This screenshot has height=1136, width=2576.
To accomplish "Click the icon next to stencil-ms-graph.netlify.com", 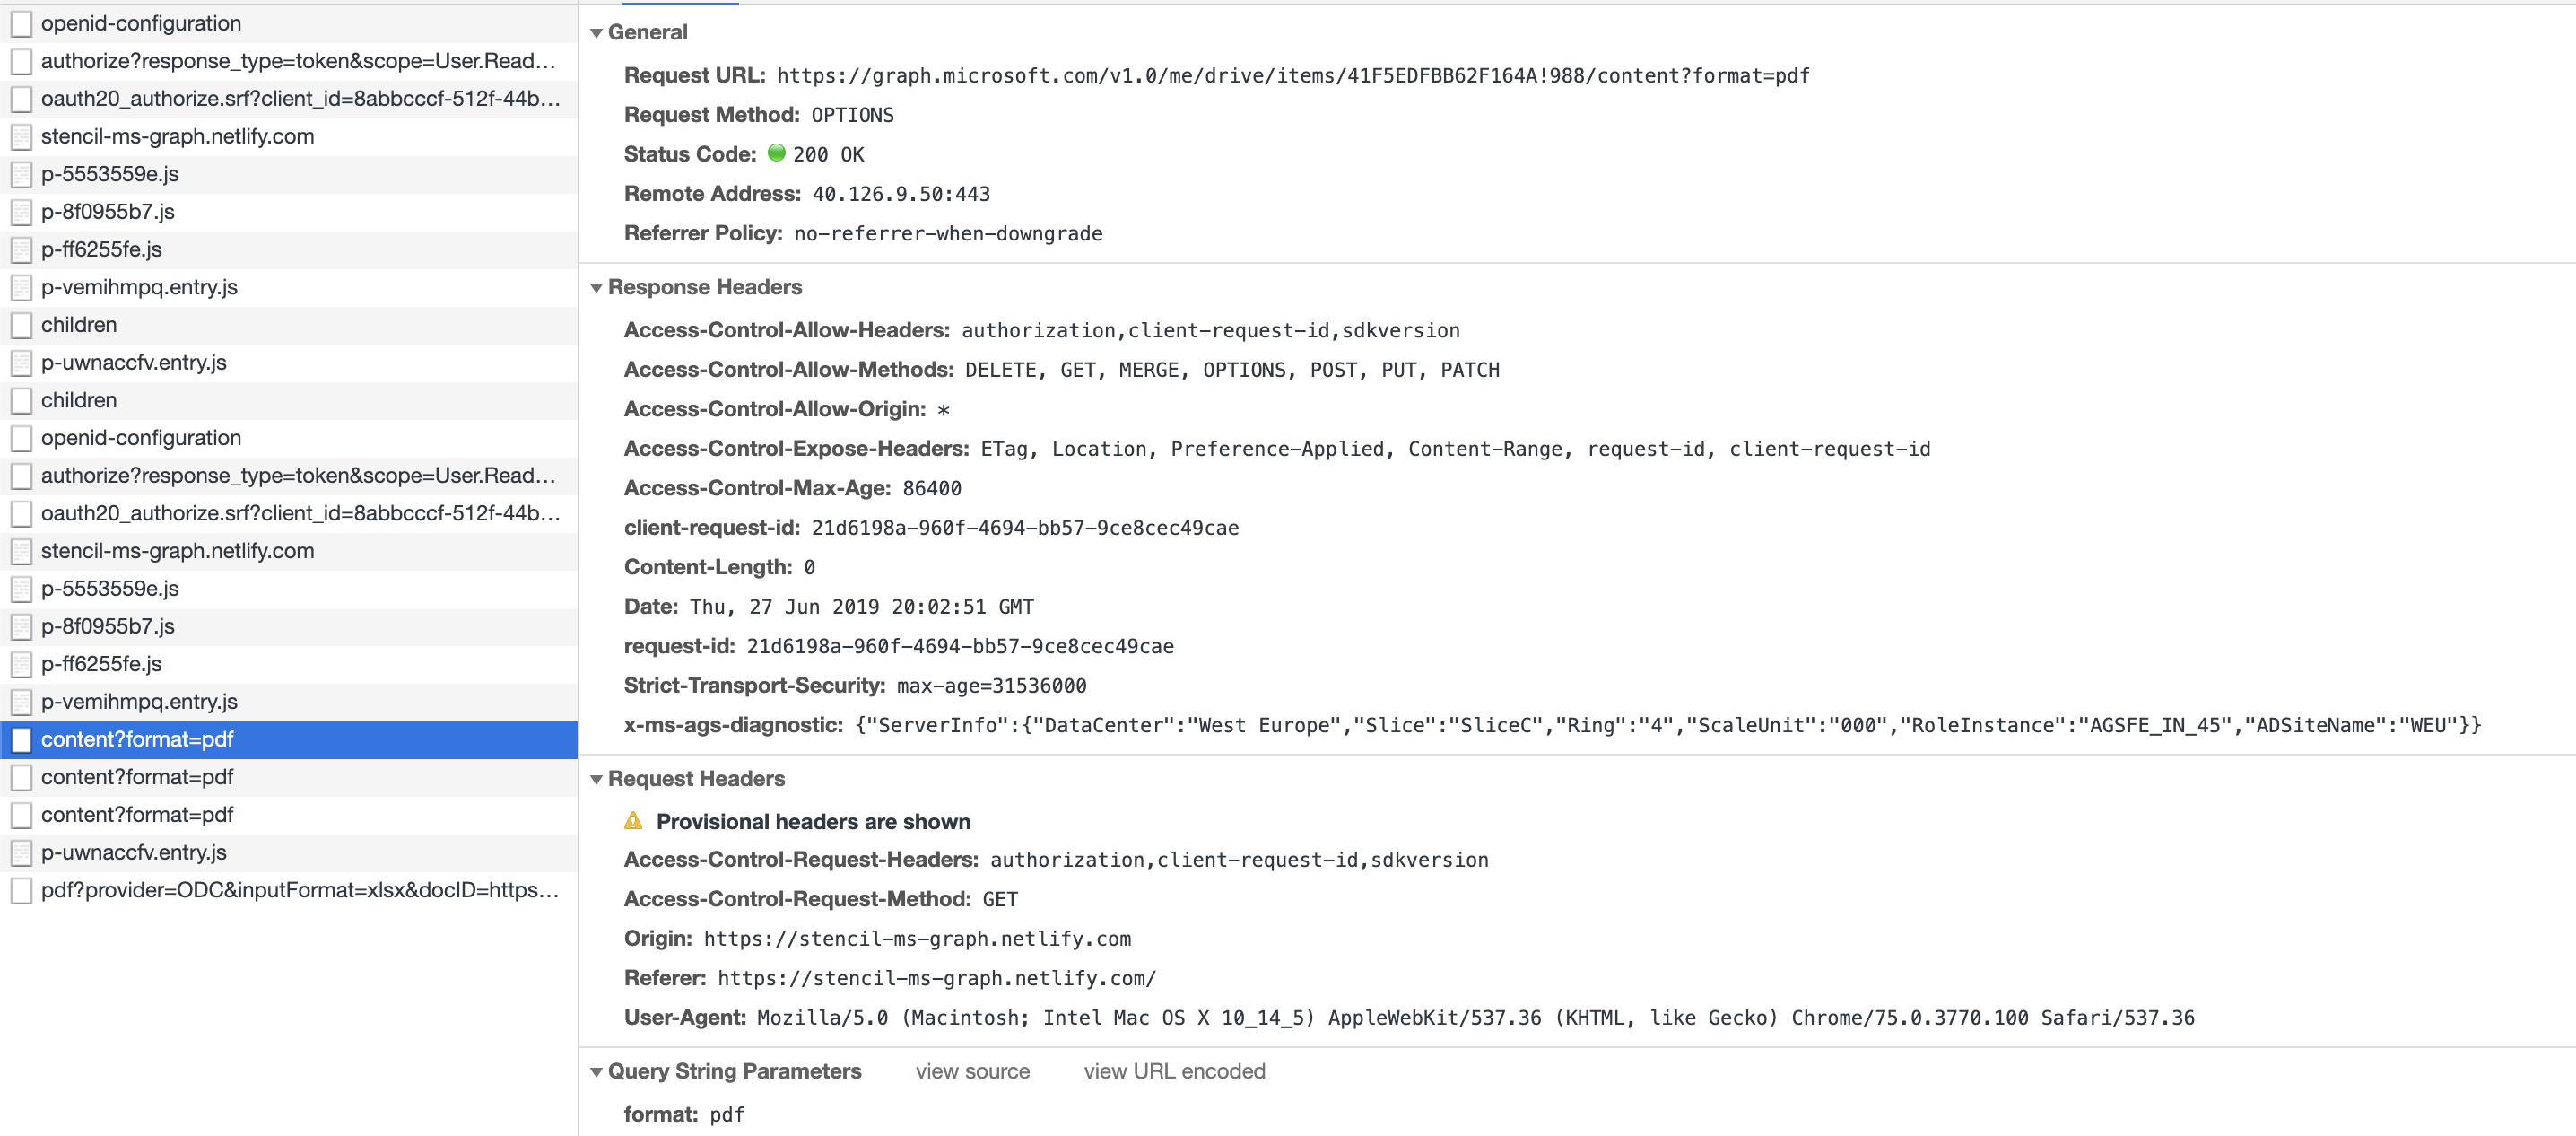I will click(21, 136).
